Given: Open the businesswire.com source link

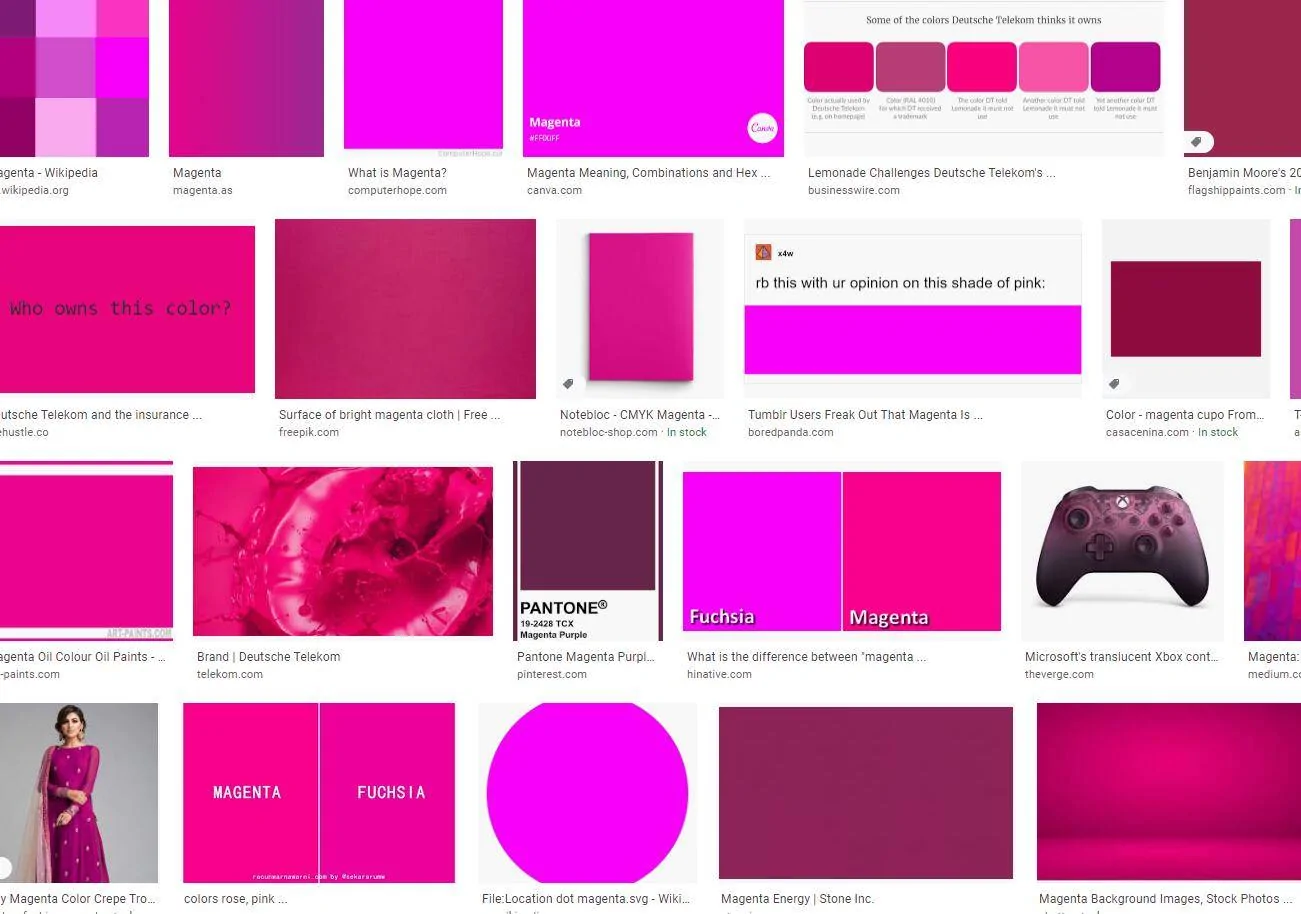Looking at the screenshot, I should [x=854, y=190].
